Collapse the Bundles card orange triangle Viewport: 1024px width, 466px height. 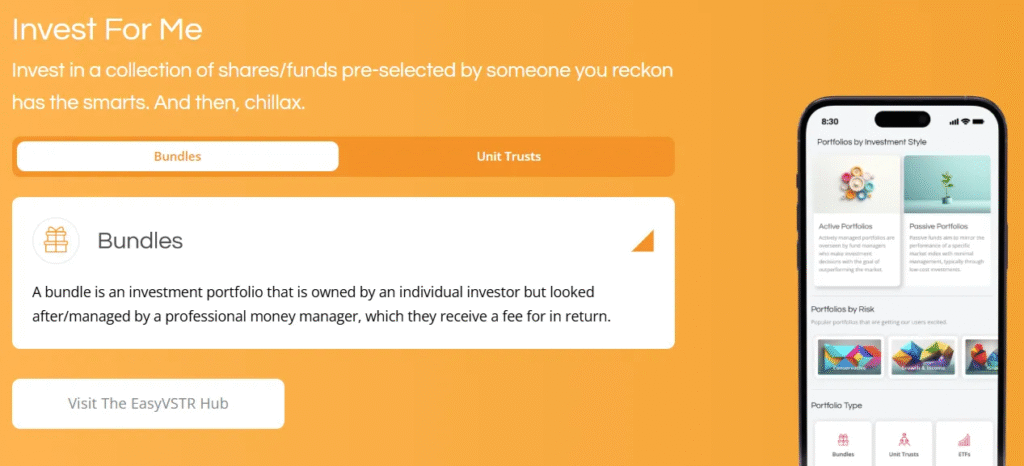click(x=643, y=241)
